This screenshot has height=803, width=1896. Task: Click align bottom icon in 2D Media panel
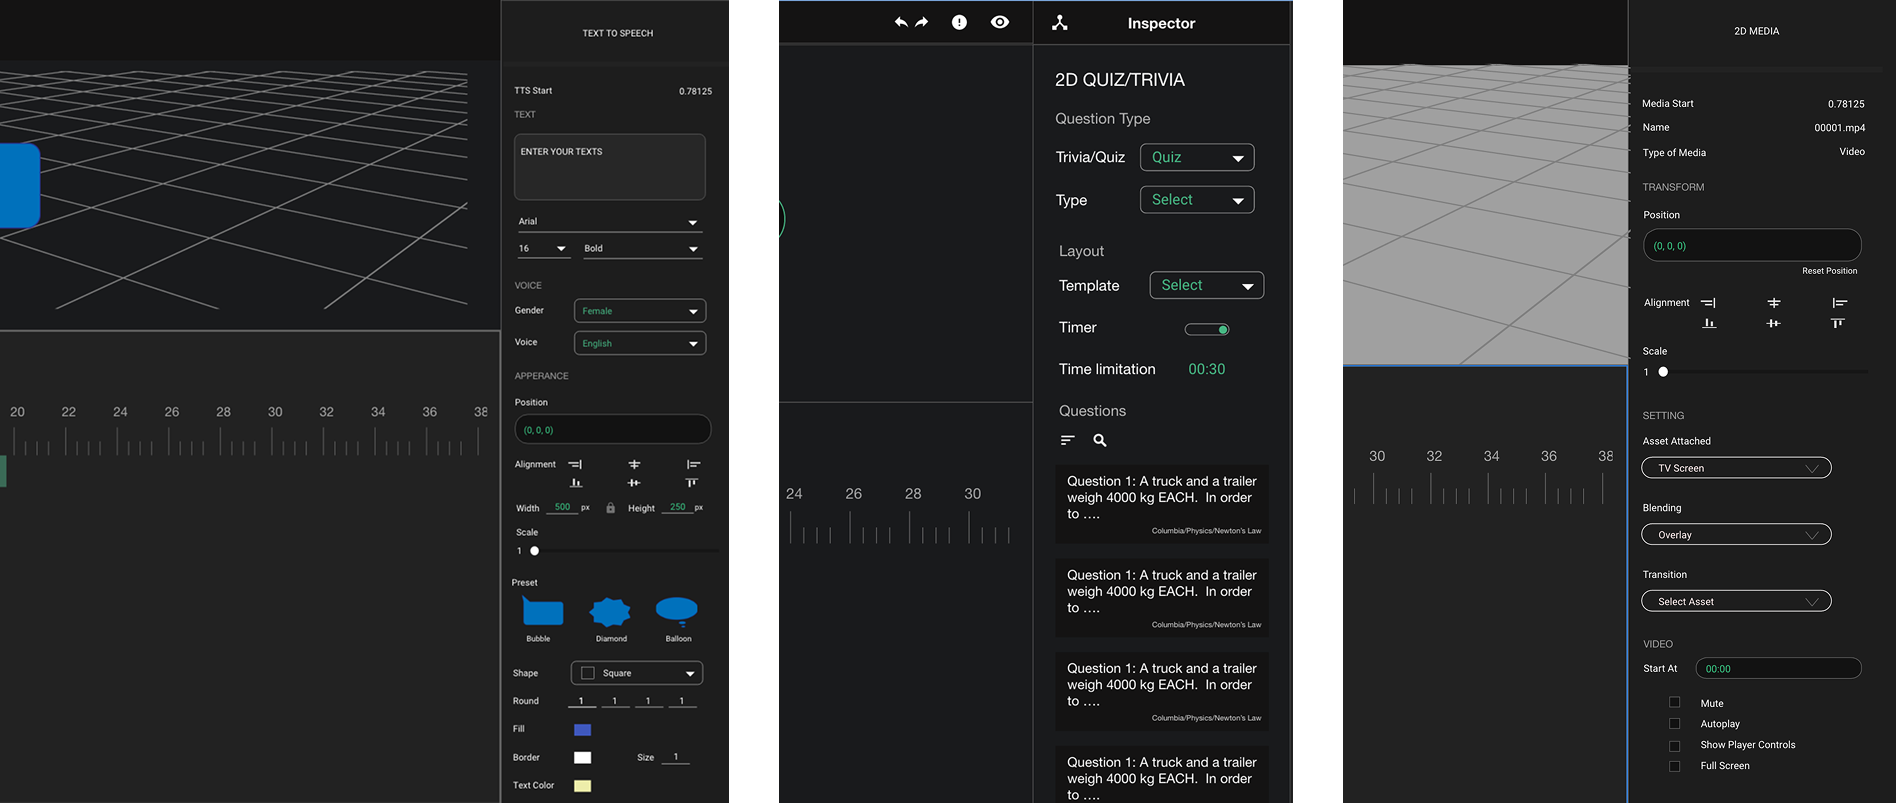[1709, 323]
